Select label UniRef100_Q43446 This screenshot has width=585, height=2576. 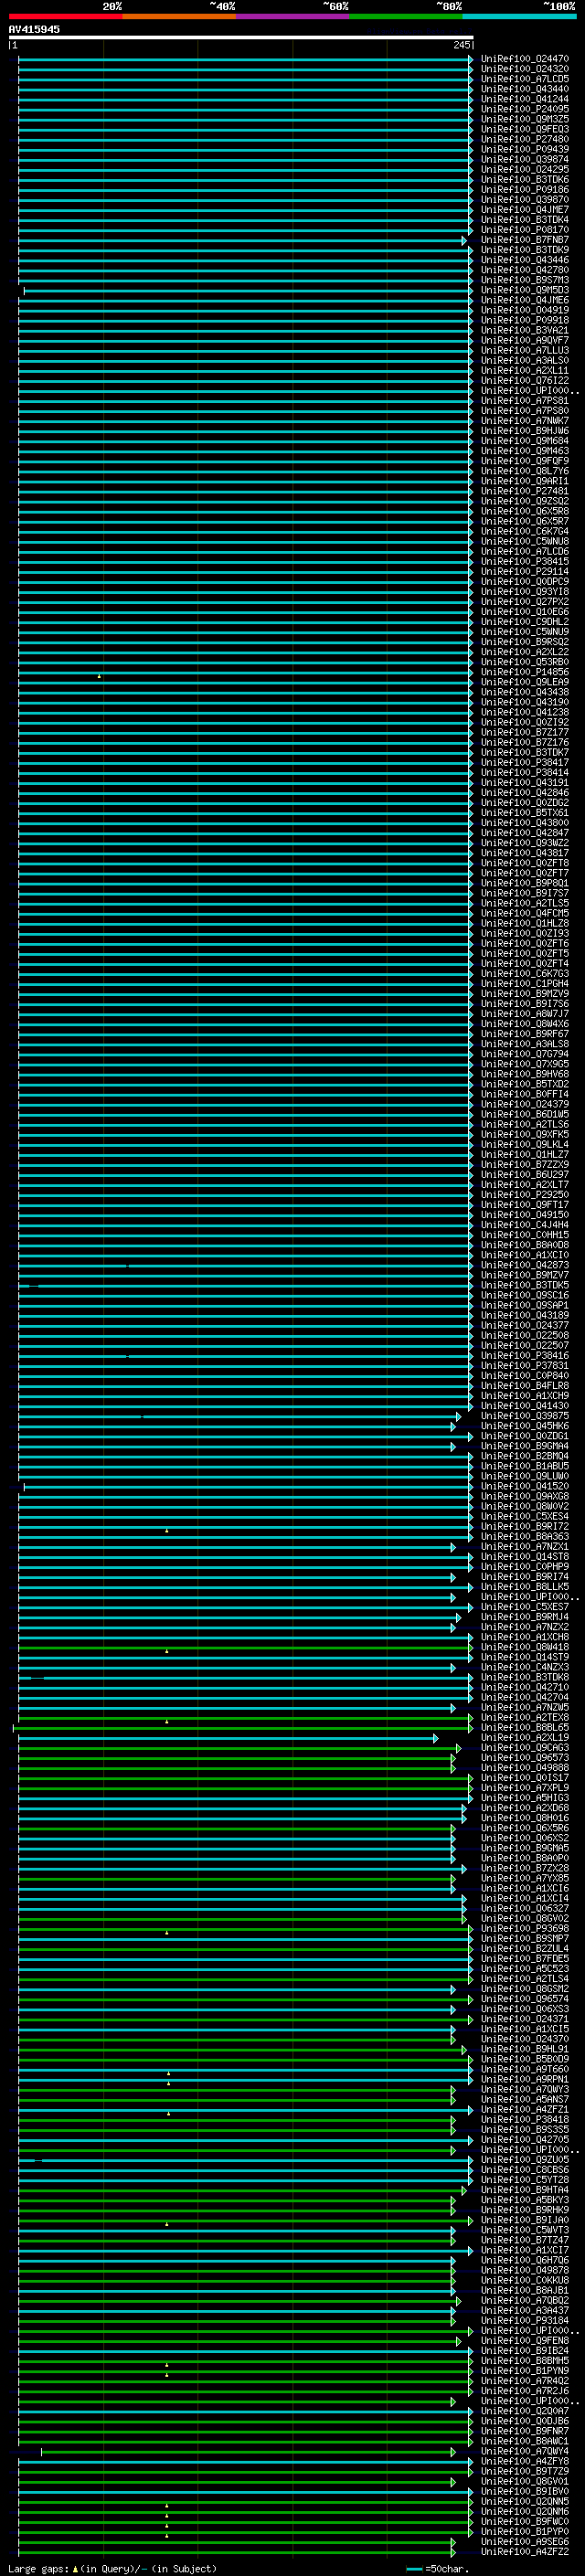pos(525,260)
